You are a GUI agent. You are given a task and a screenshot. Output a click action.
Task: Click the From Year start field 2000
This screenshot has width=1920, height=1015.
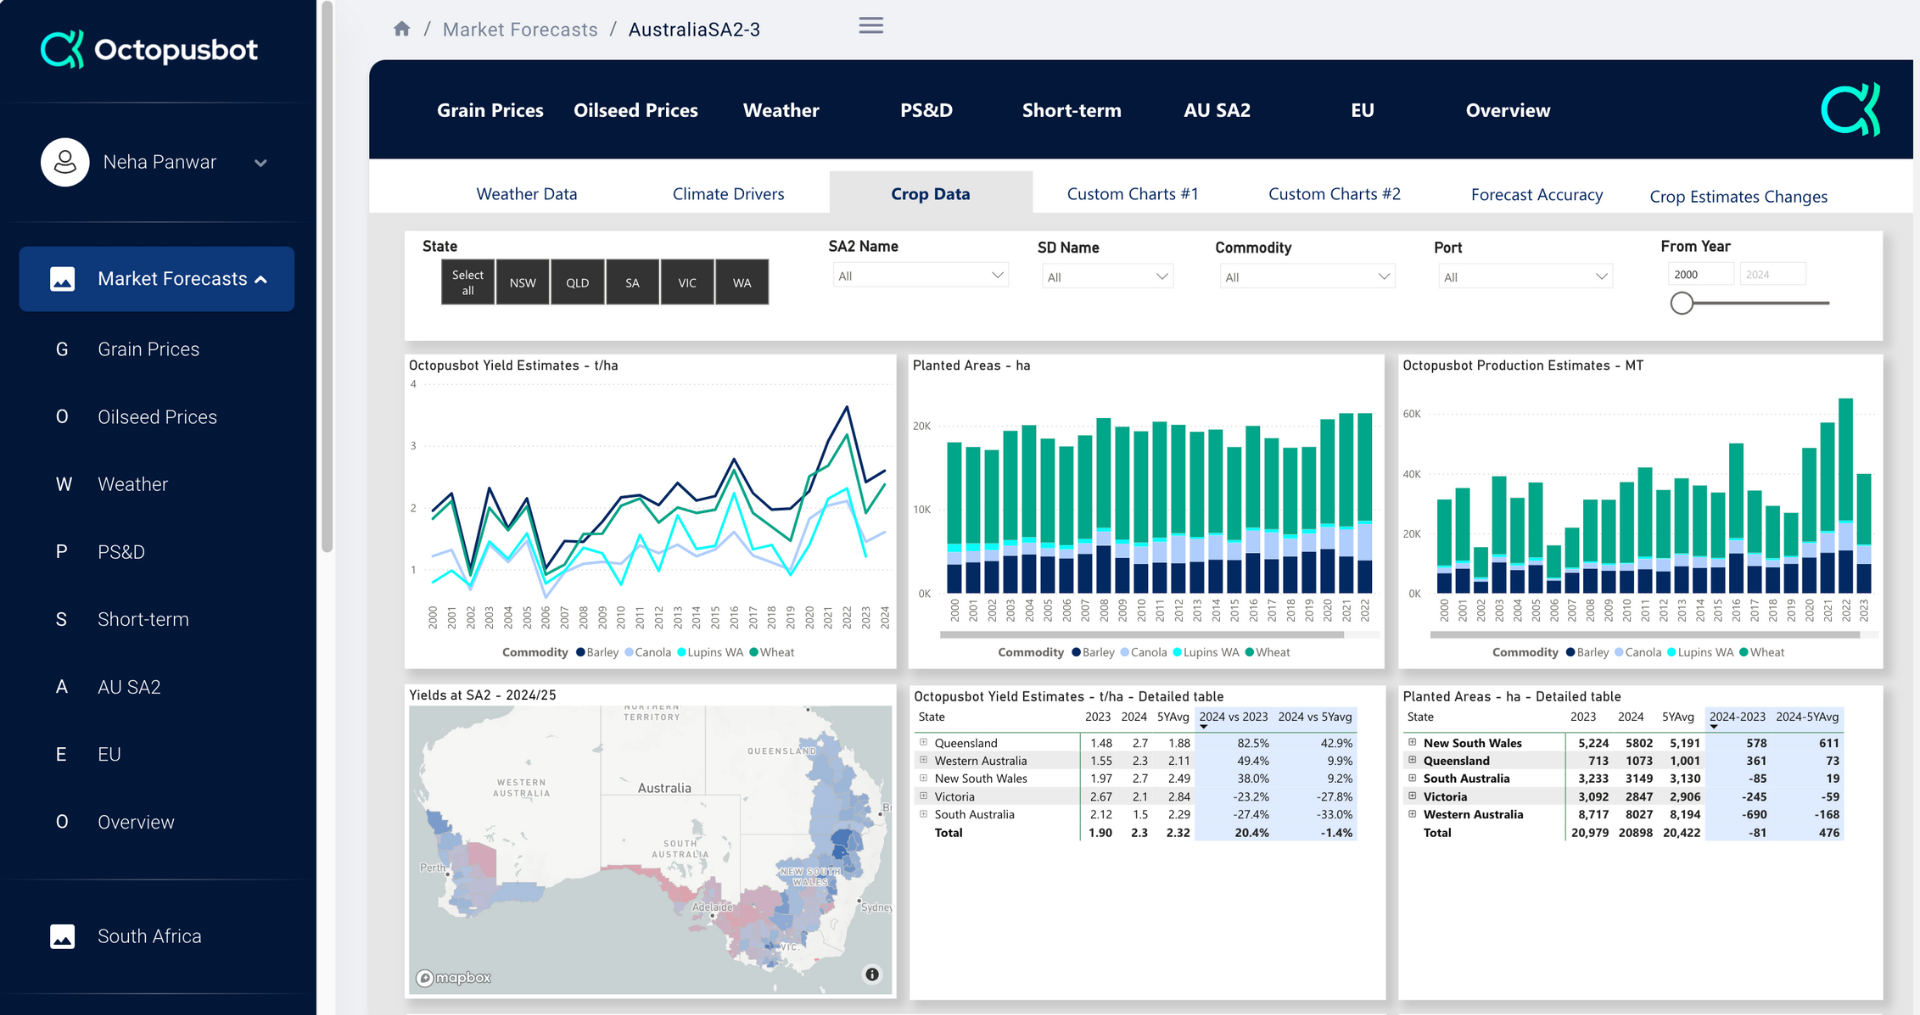(x=1700, y=274)
